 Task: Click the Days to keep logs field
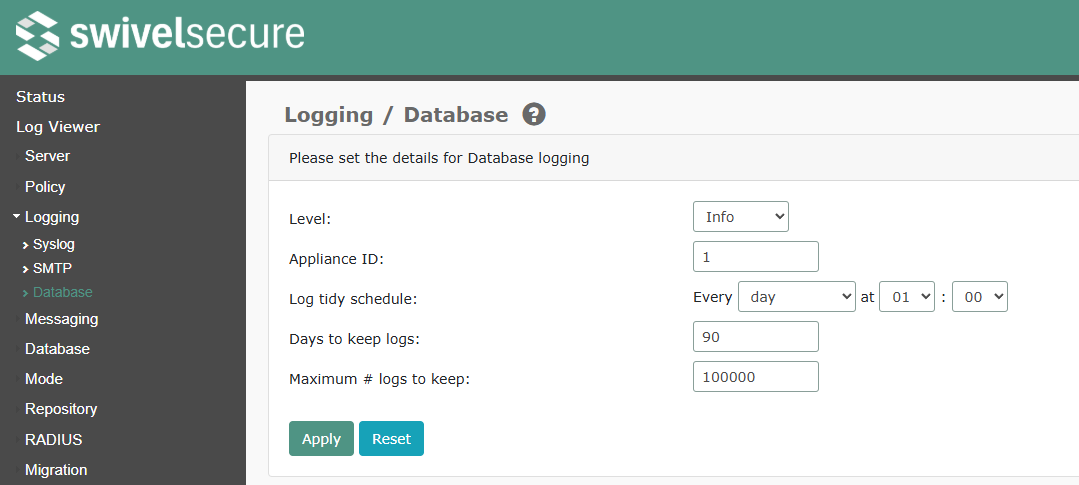(x=756, y=336)
